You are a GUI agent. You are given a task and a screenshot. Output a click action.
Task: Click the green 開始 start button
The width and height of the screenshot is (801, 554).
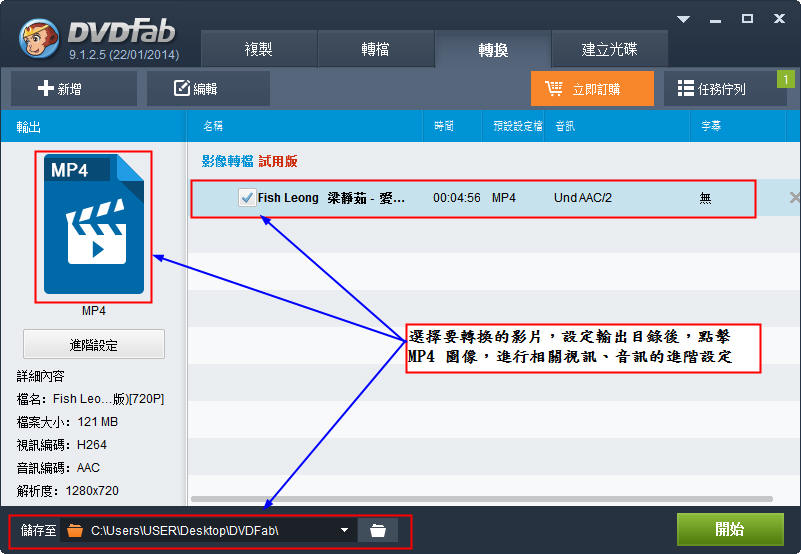coord(729,529)
